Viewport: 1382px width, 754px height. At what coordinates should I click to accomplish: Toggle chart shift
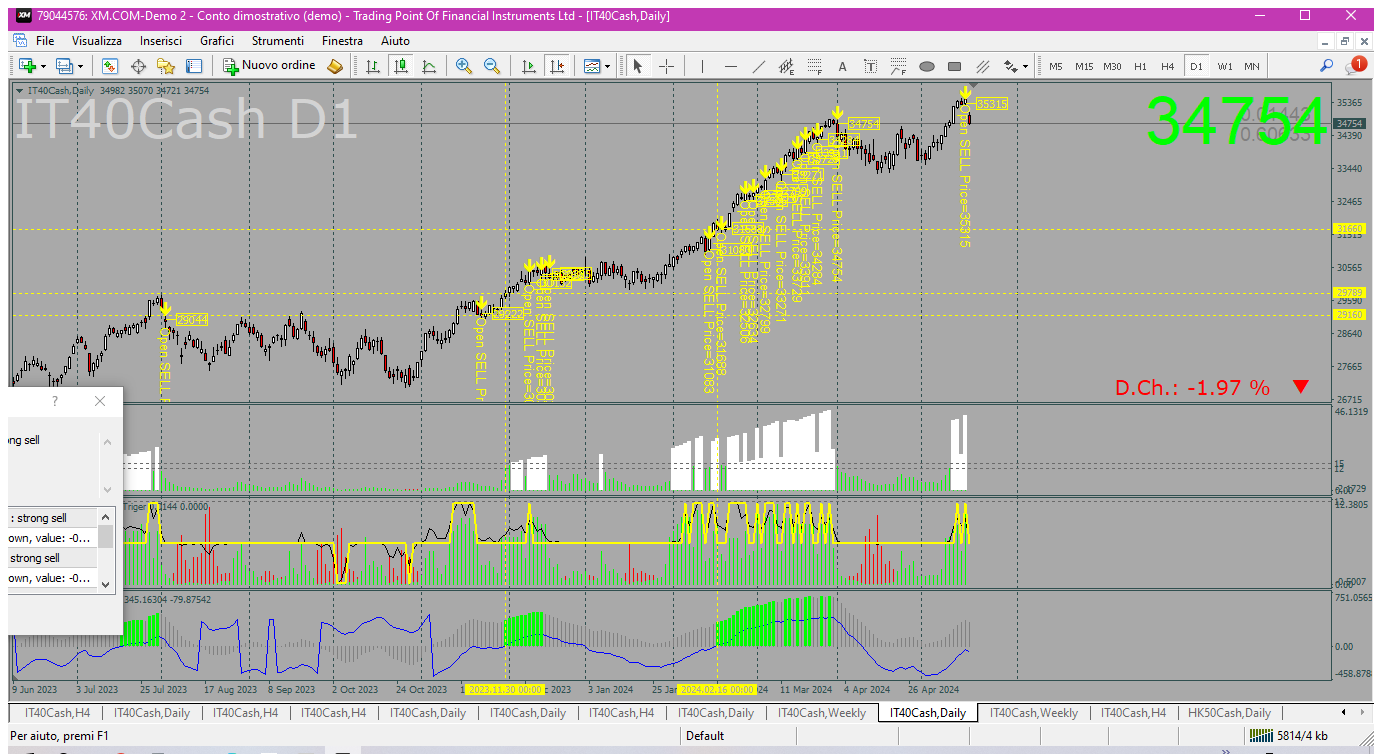point(557,66)
